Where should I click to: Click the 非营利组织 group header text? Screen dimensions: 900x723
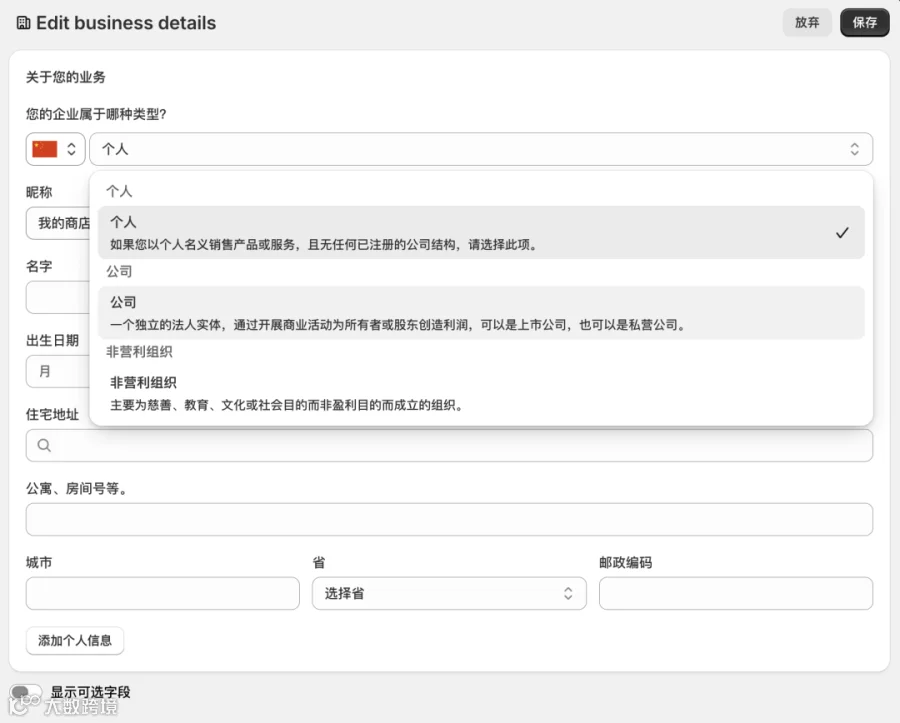point(139,352)
